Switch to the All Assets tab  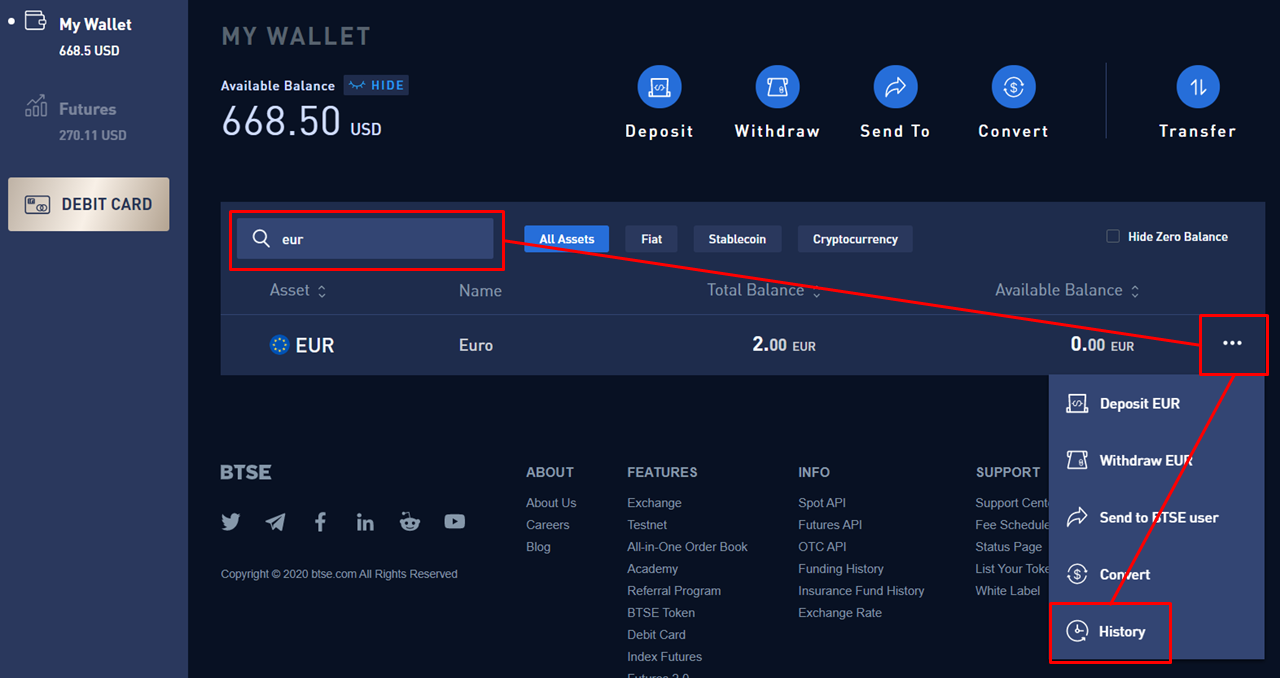566,238
